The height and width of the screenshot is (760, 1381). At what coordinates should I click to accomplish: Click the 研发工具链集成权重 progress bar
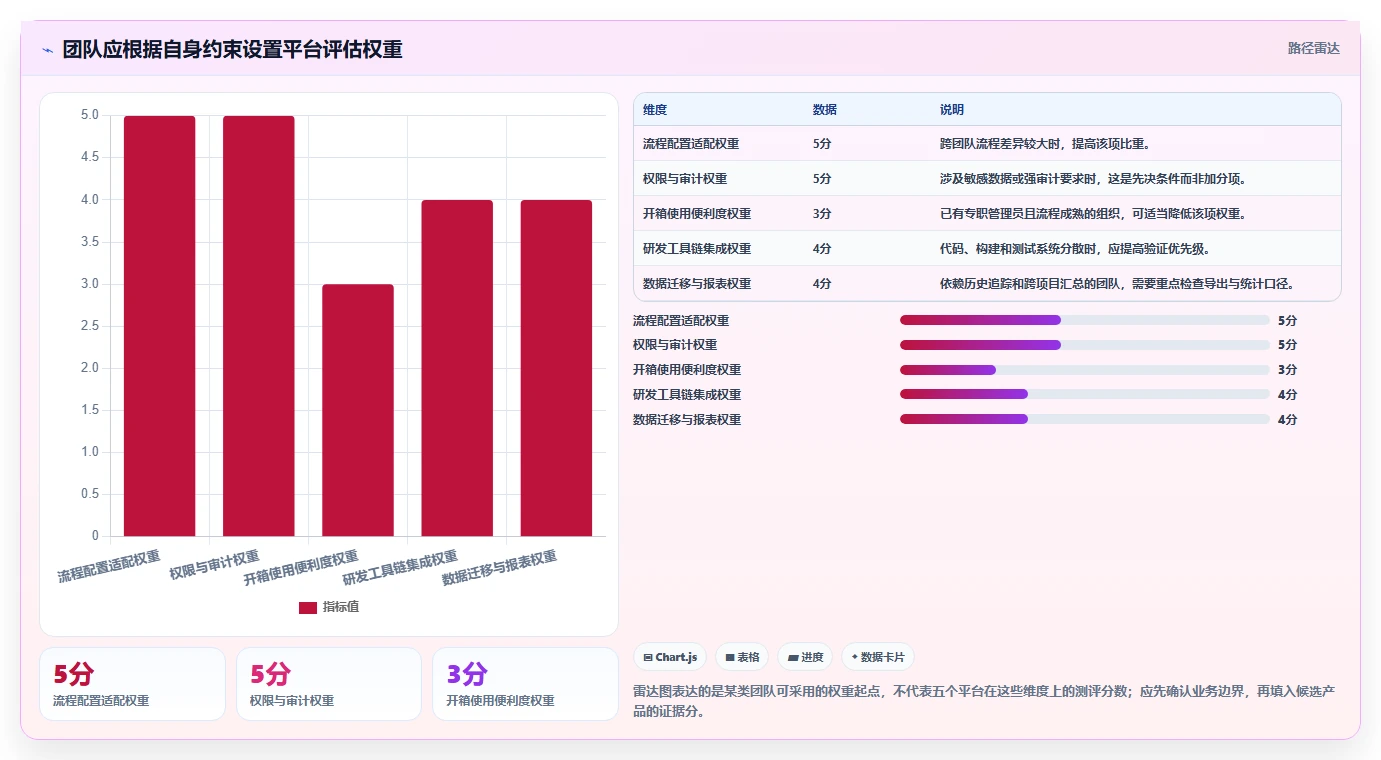pos(1085,395)
